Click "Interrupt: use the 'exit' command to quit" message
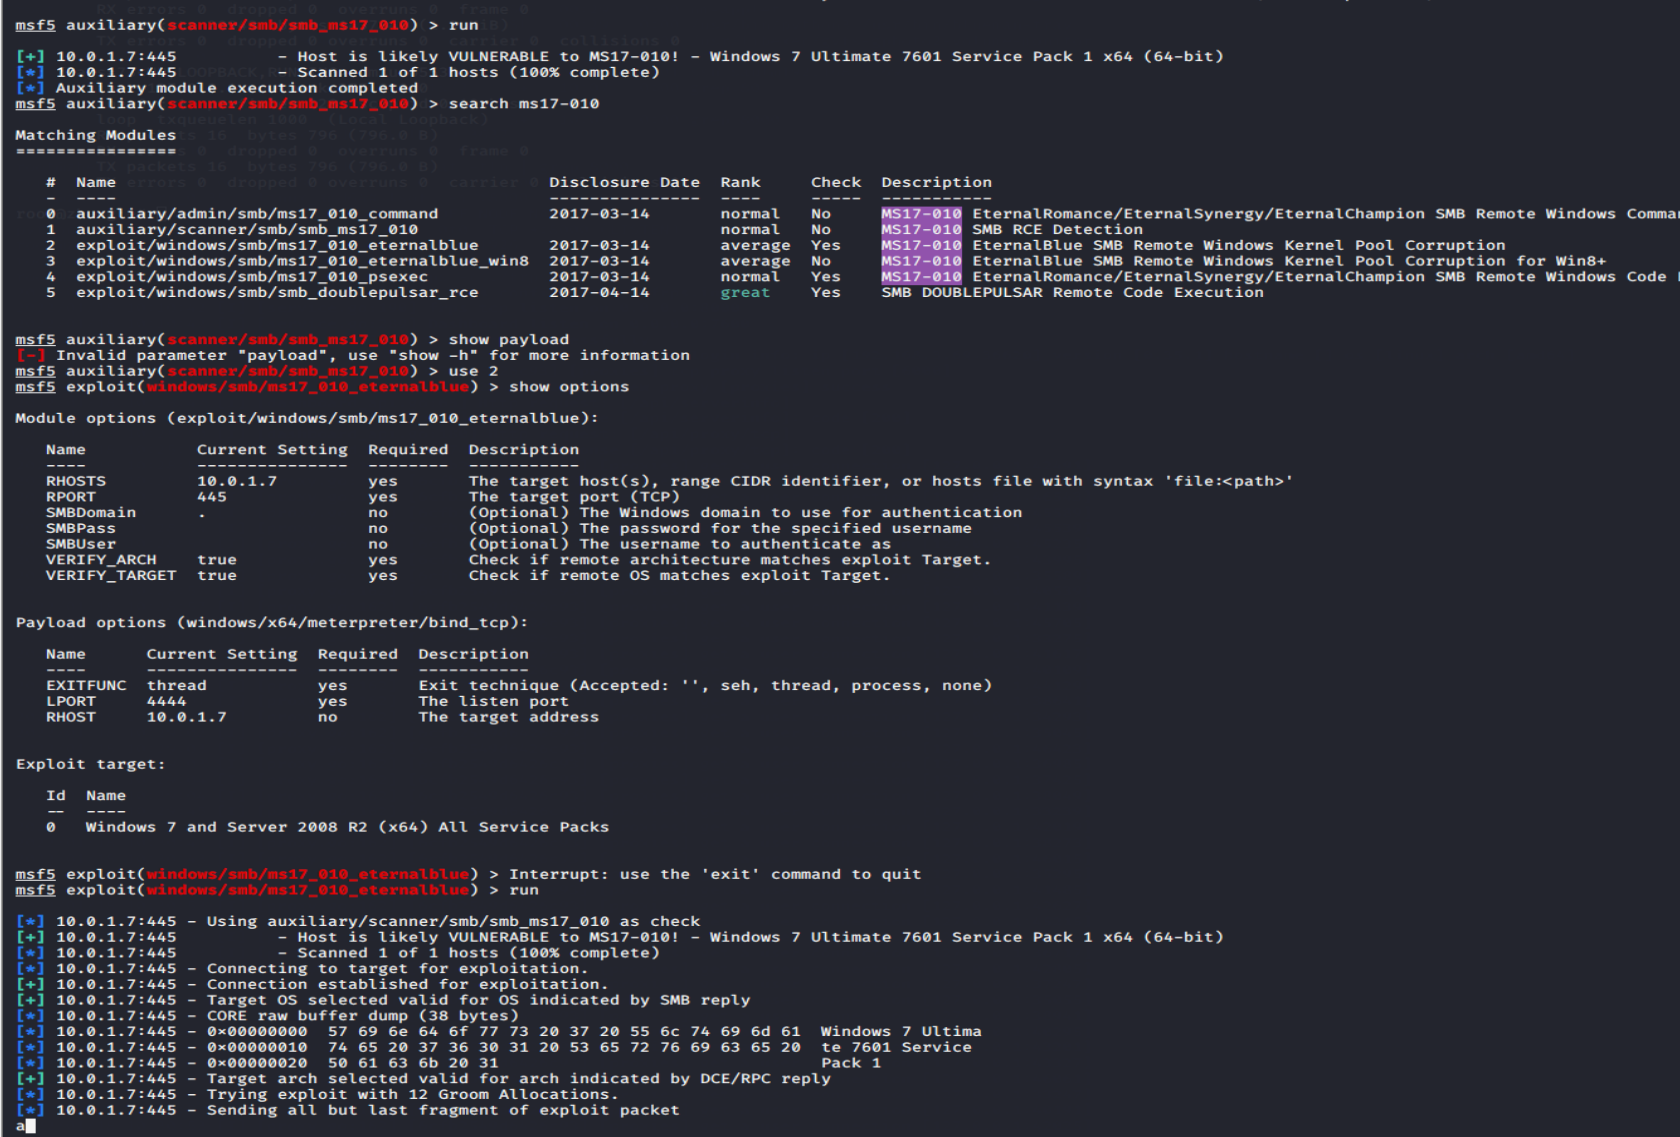1680x1137 pixels. pos(715,875)
